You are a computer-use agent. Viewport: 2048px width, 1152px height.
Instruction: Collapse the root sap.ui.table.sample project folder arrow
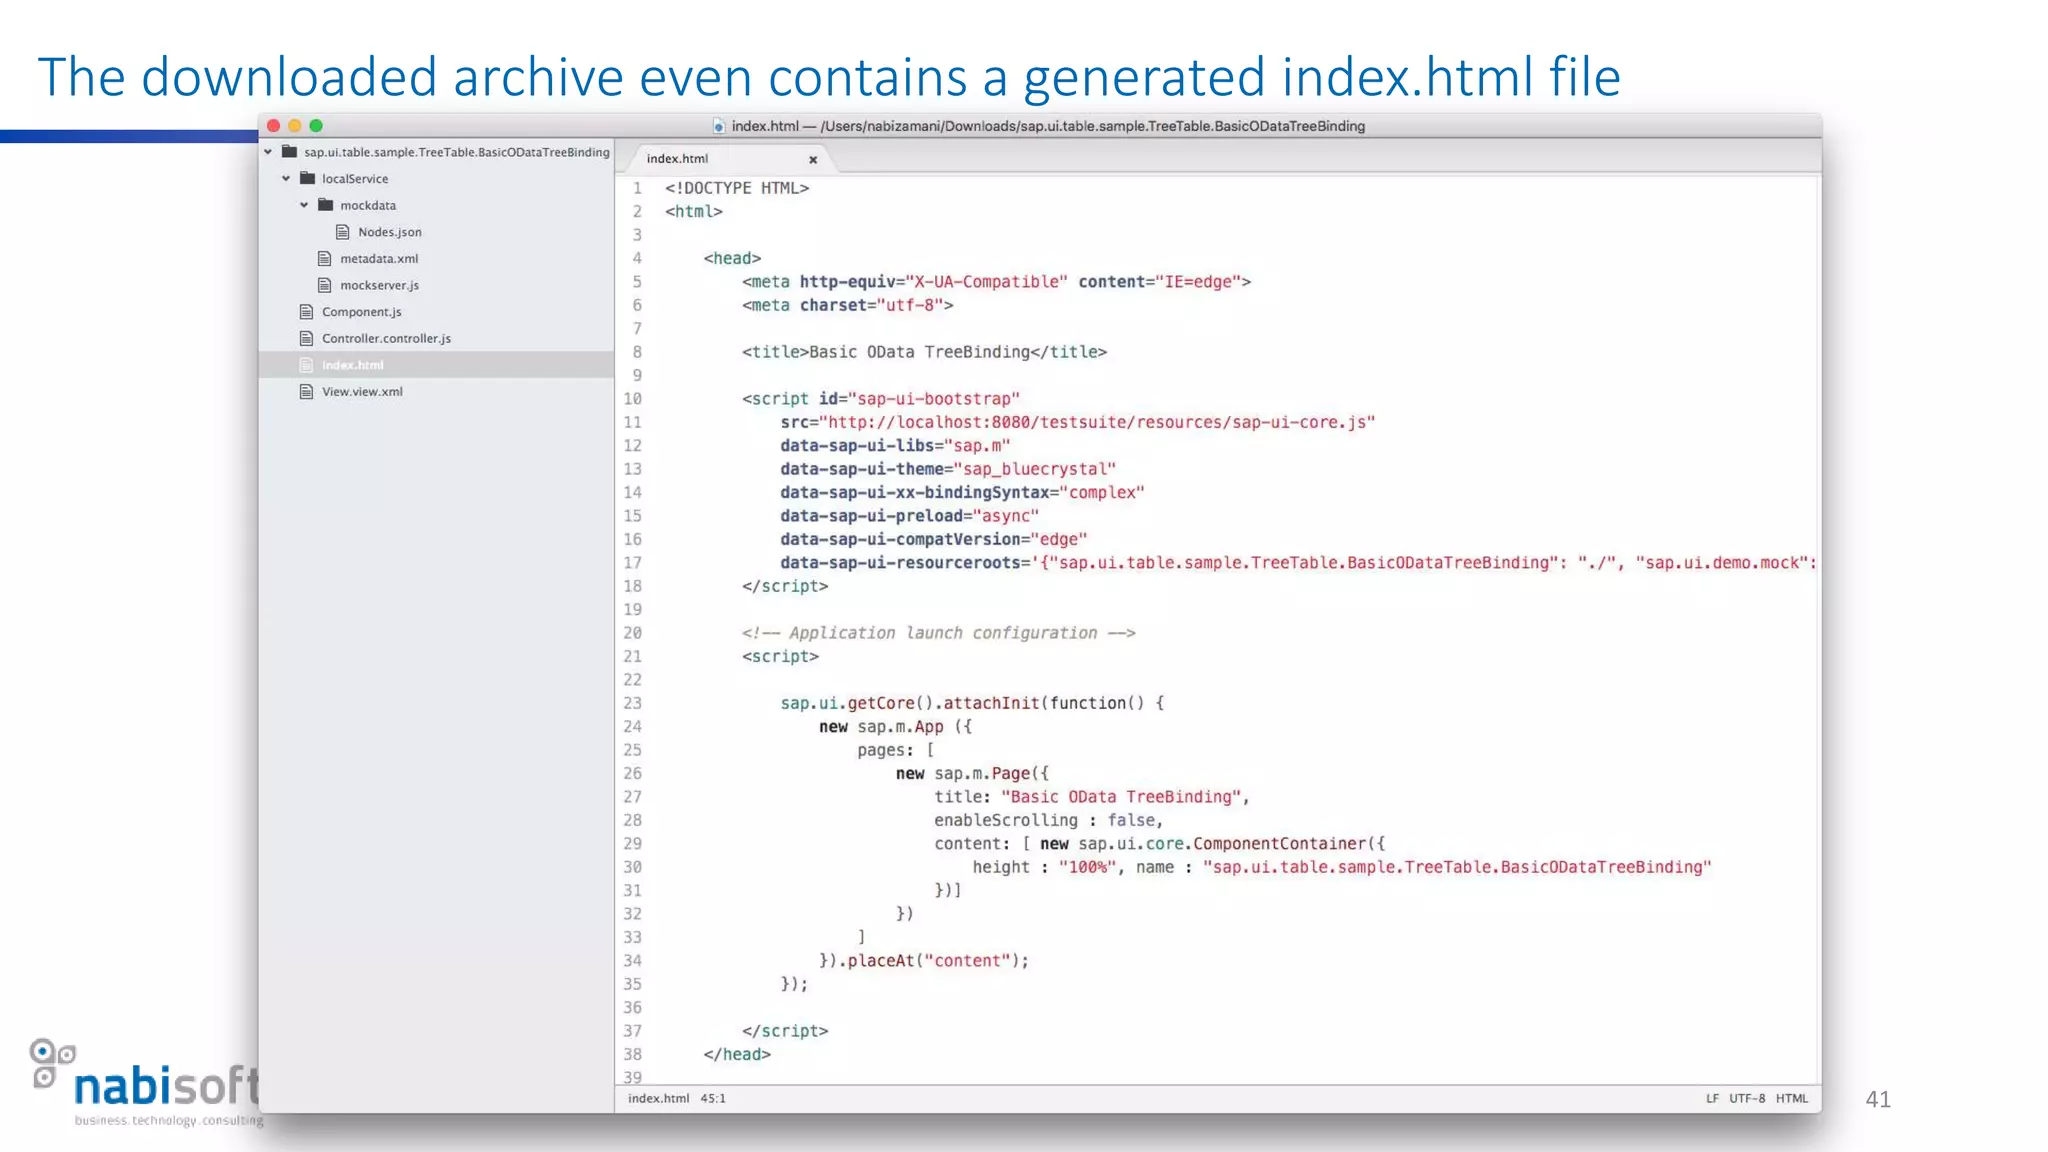pos(268,152)
